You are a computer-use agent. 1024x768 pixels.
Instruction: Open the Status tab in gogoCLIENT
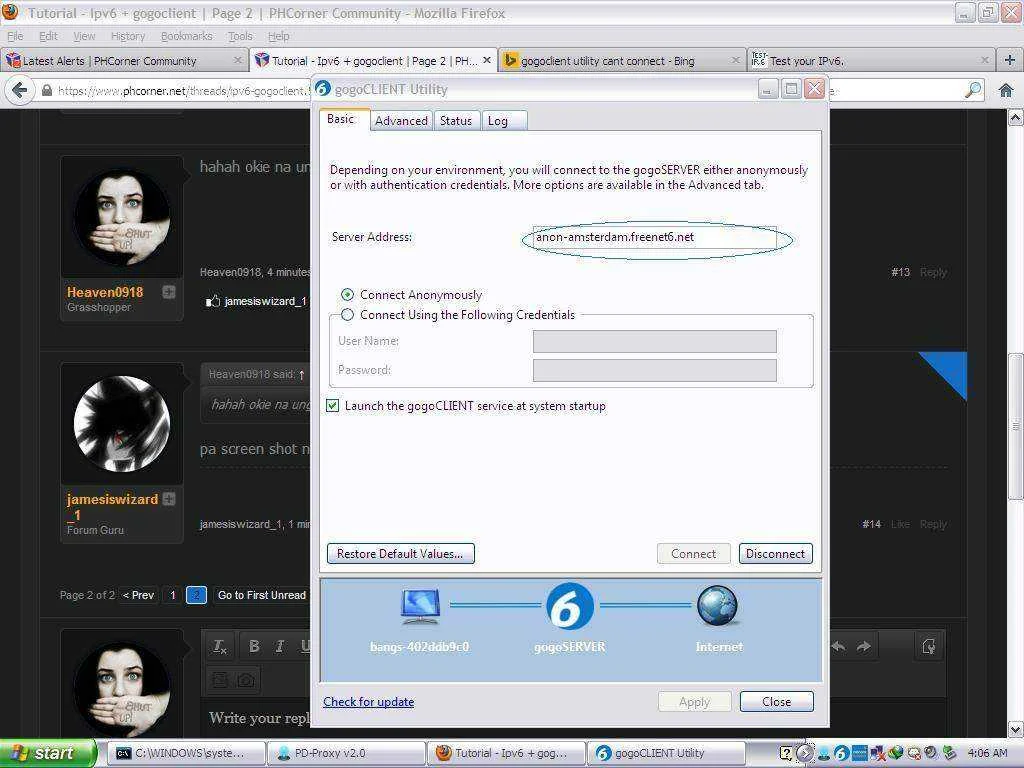(456, 121)
